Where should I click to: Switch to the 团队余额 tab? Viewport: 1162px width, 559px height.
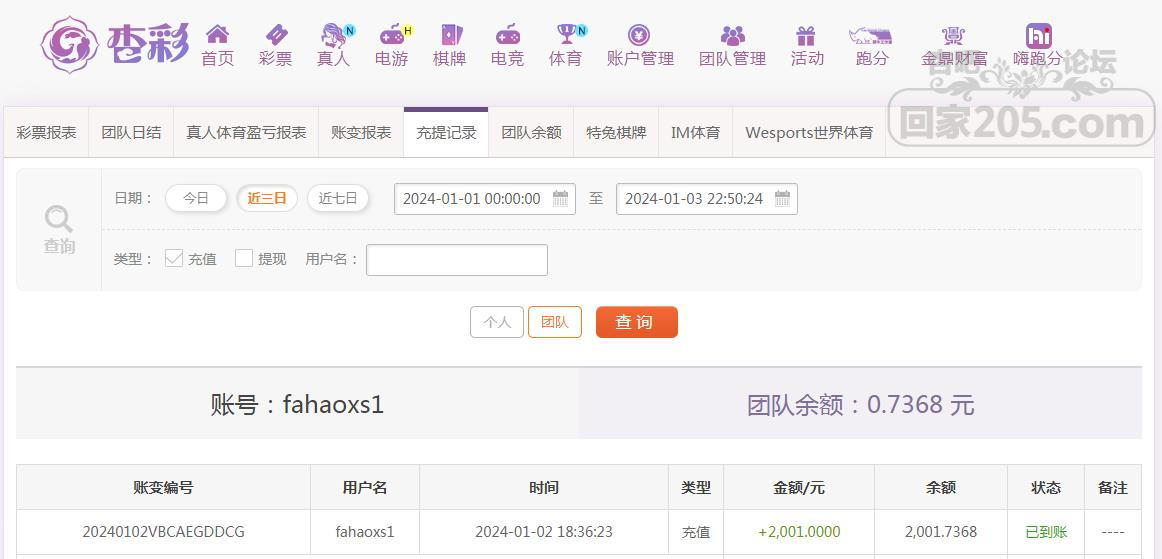531,133
